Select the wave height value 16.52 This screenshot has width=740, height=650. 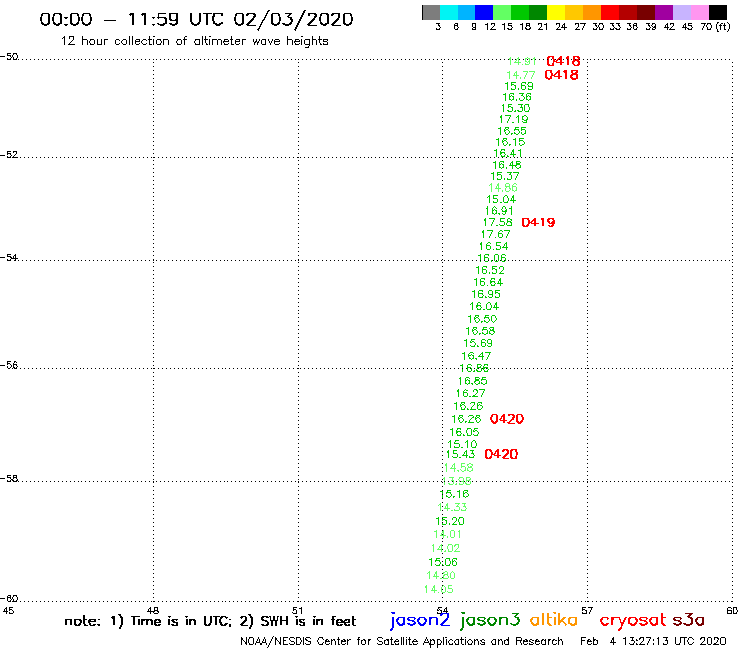click(490, 270)
